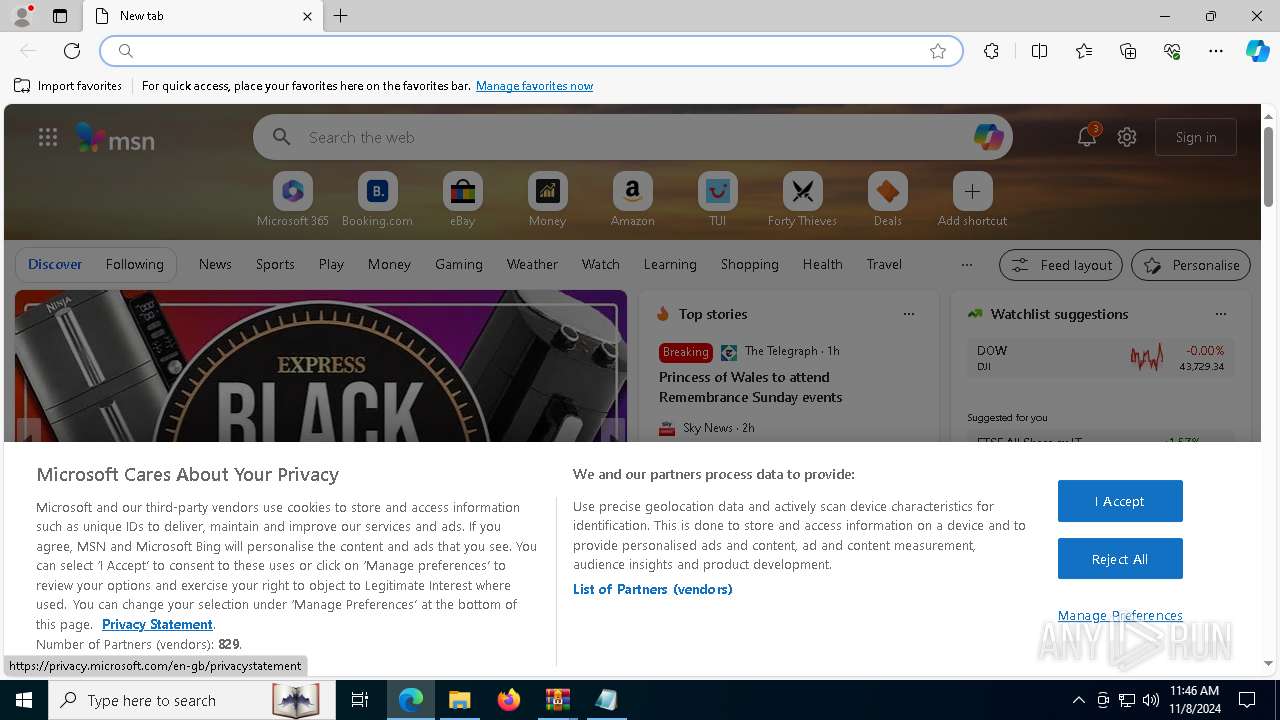Open the tab actions menu icon
Image resolution: width=1280 pixels, height=720 pixels.
click(60, 16)
